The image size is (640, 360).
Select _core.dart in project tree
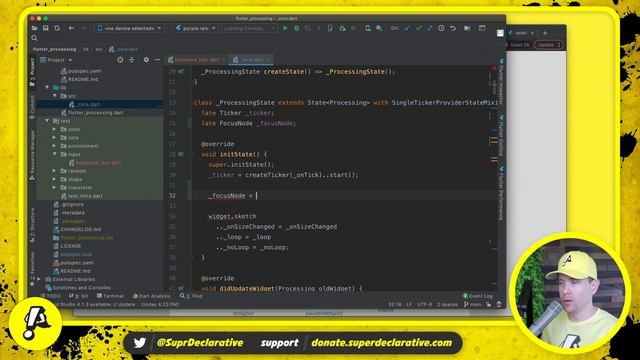click(88, 104)
